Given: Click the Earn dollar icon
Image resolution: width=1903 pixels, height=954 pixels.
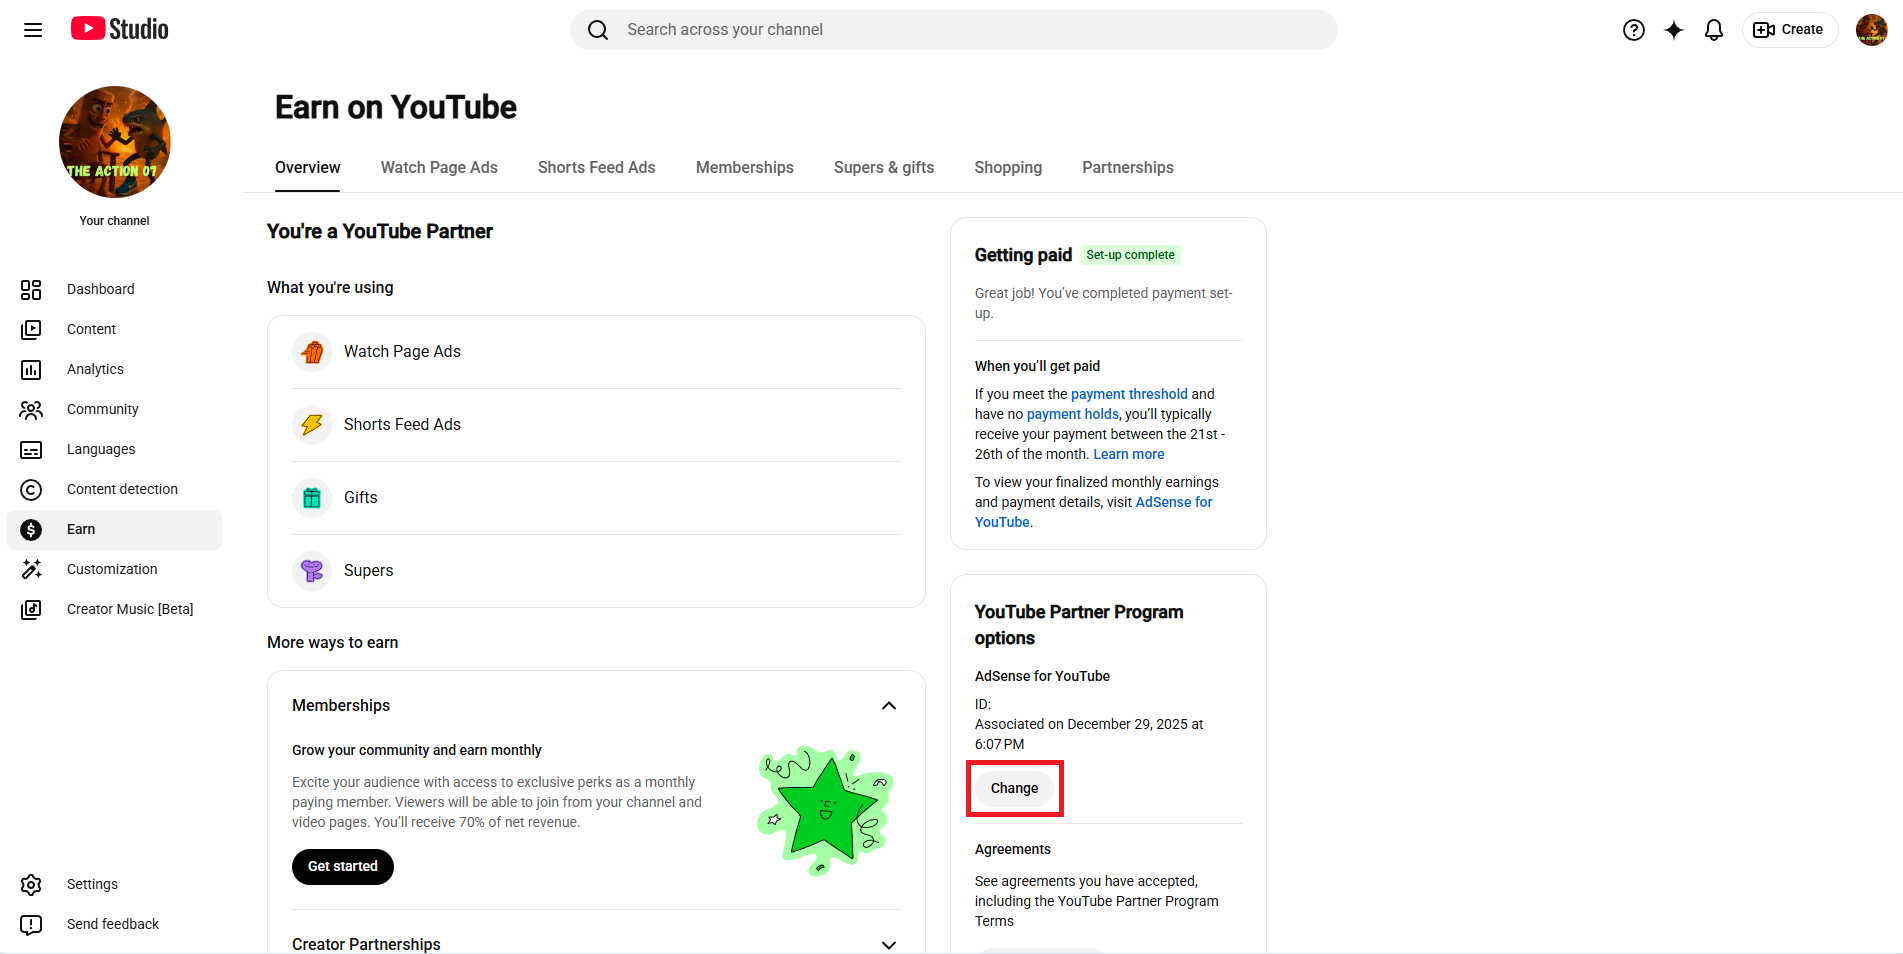Looking at the screenshot, I should point(31,529).
